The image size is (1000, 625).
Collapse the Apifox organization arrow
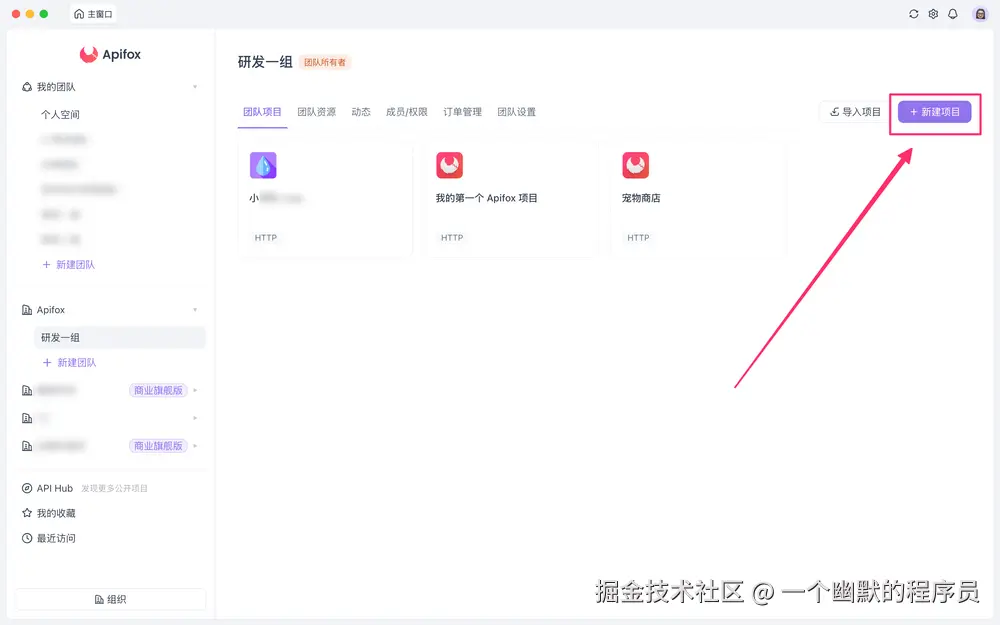click(195, 310)
